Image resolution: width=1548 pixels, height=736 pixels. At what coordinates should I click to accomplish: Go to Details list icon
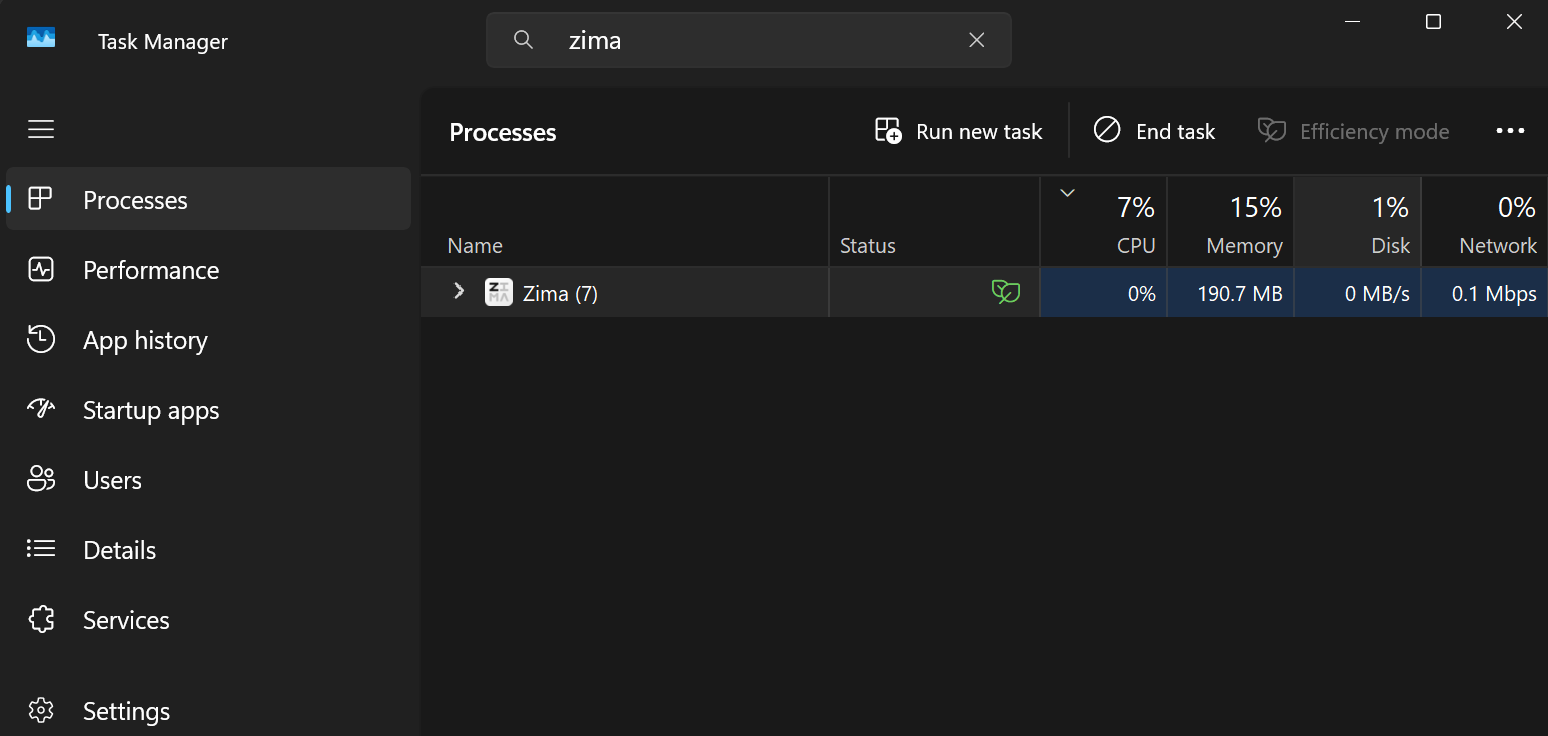[x=40, y=549]
